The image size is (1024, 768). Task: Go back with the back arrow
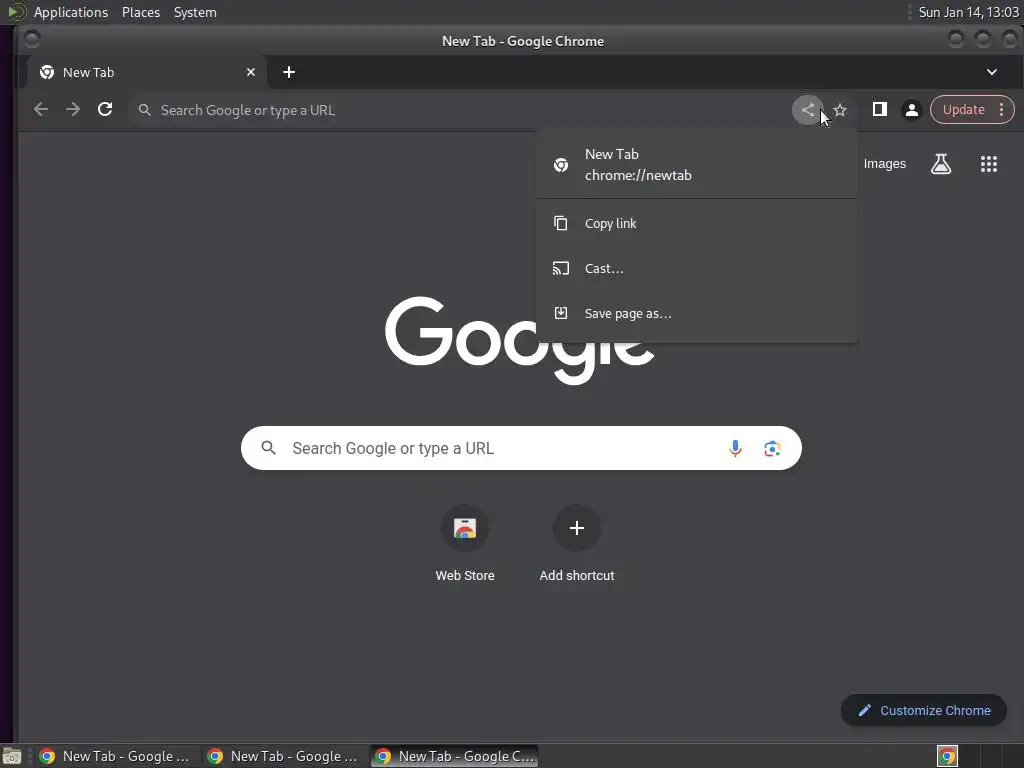tap(40, 109)
